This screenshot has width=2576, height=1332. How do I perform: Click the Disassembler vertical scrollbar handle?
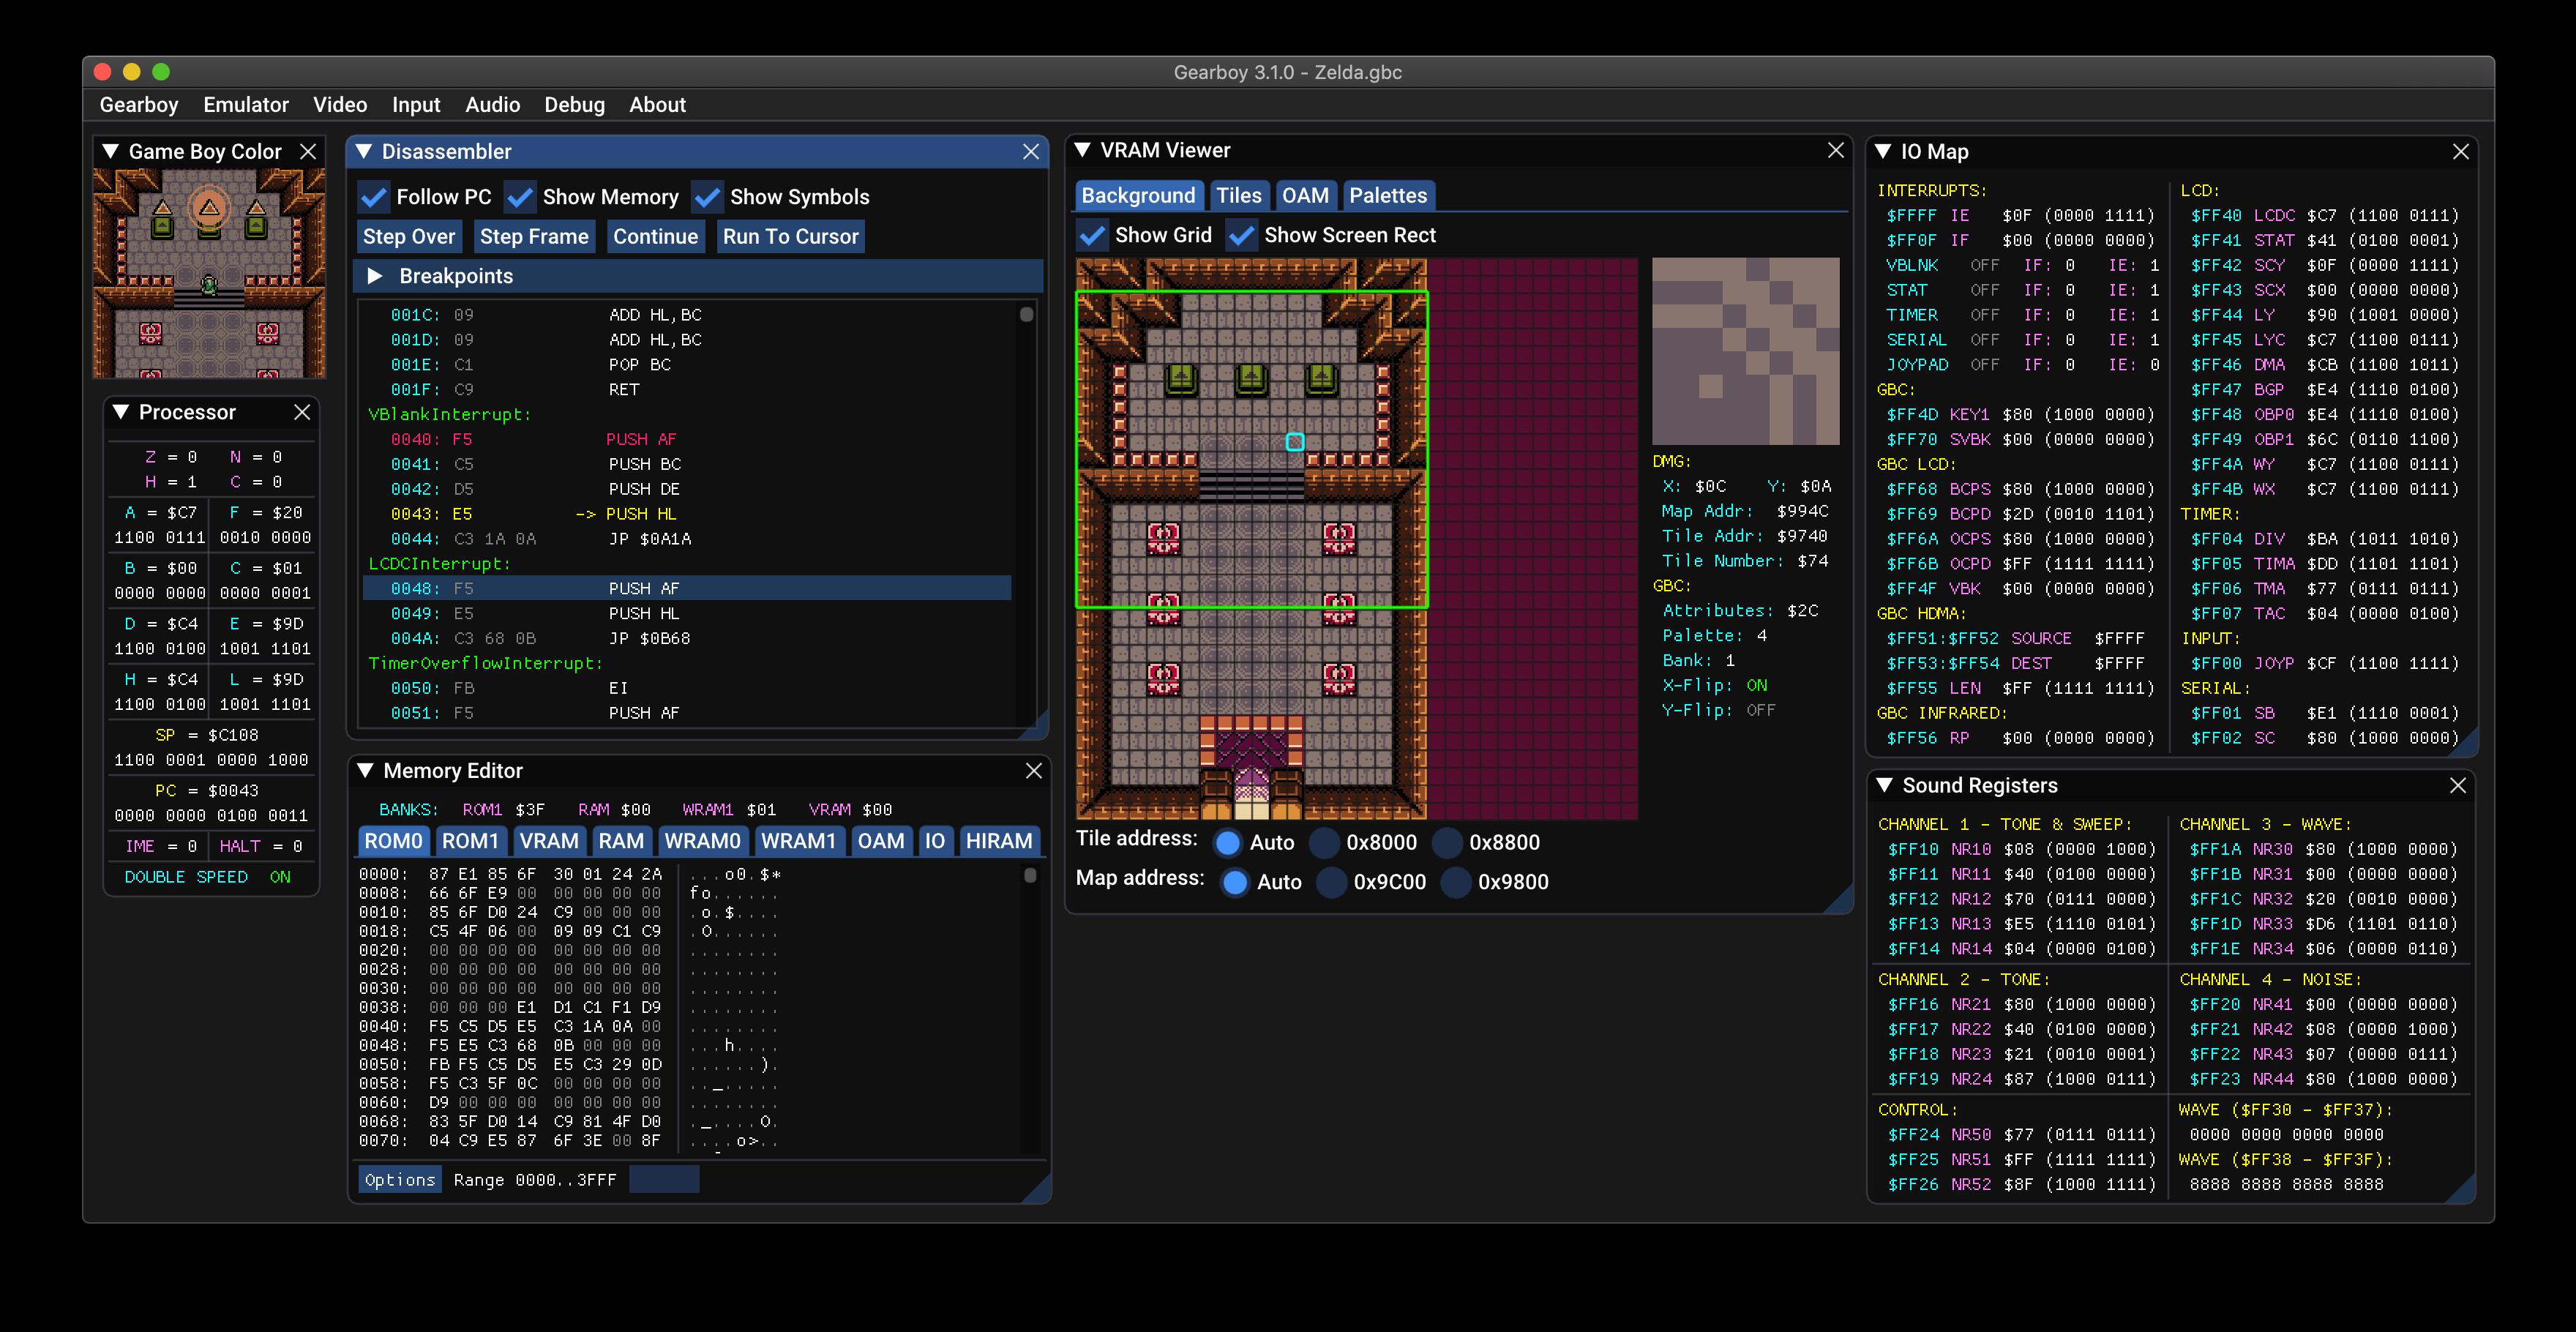1026,314
